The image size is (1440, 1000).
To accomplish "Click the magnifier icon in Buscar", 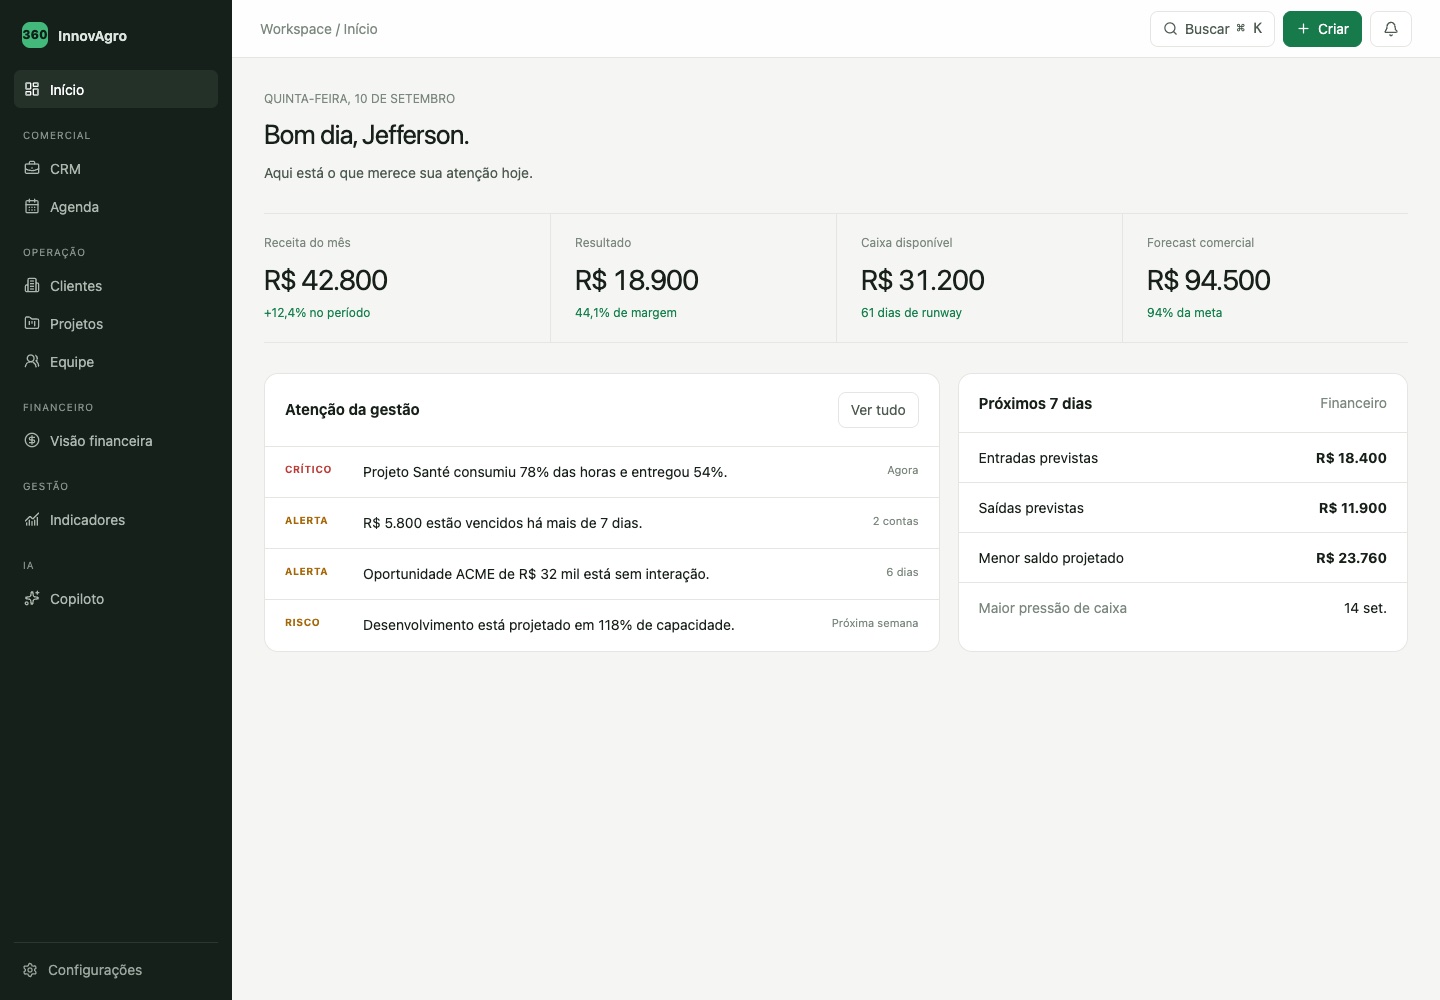I will click(x=1170, y=29).
